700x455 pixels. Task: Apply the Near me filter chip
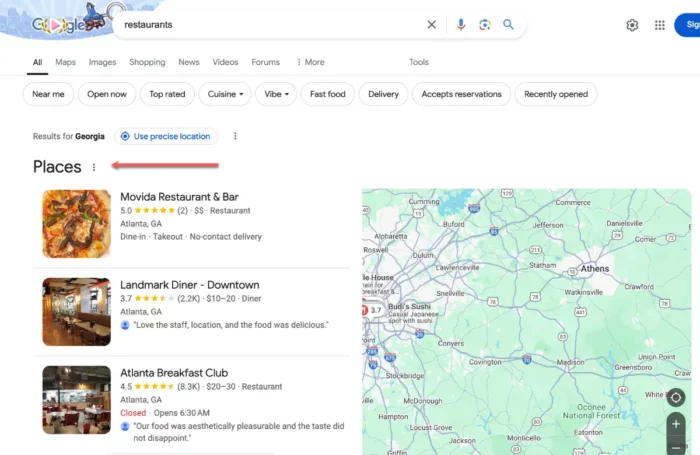[x=48, y=94]
